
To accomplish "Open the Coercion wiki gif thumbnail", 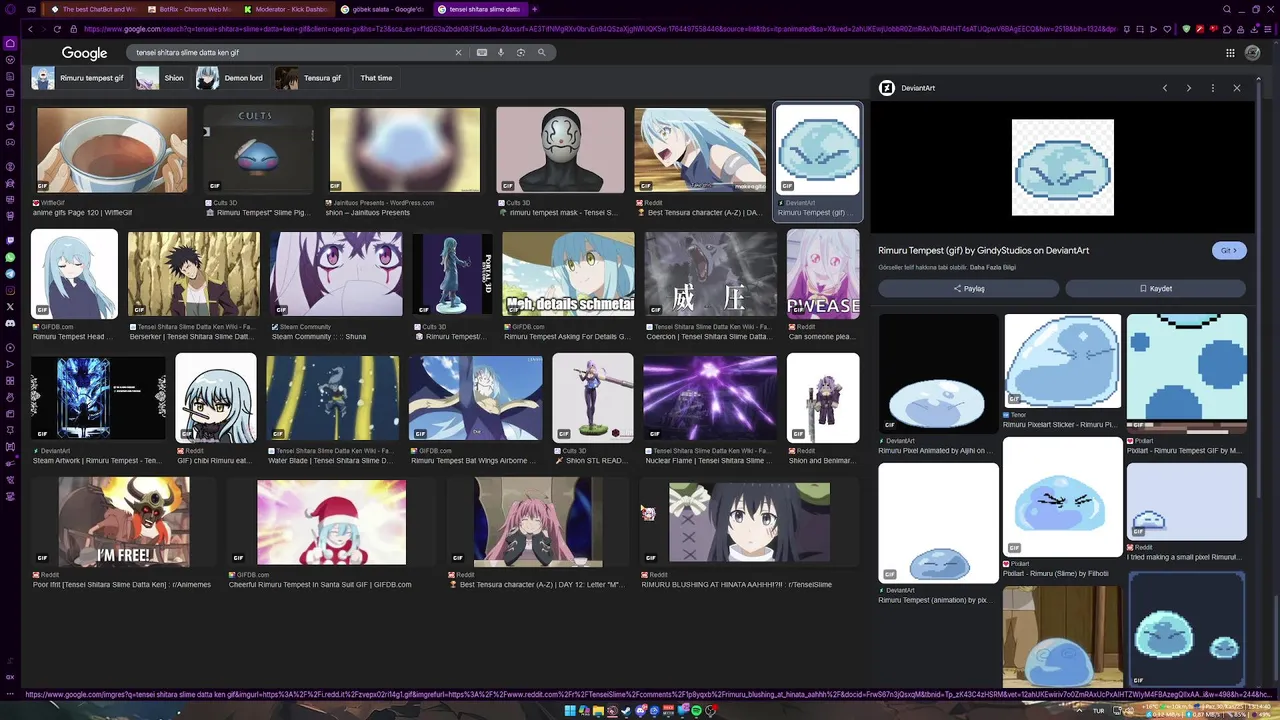I will pos(710,275).
